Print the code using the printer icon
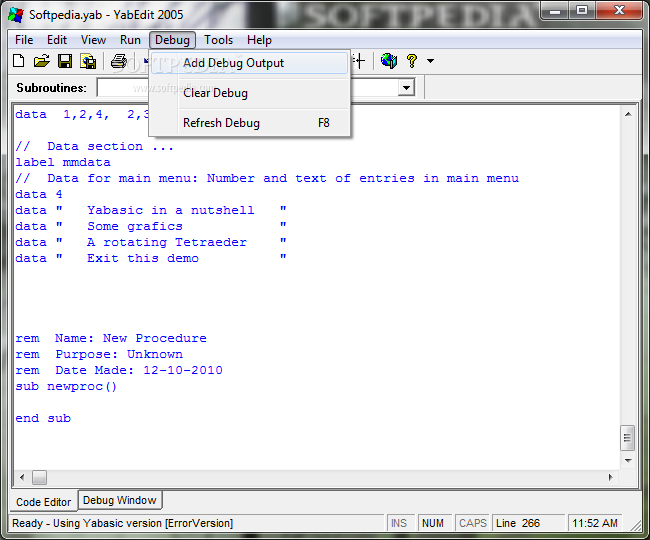This screenshot has width=650, height=540. 119,61
